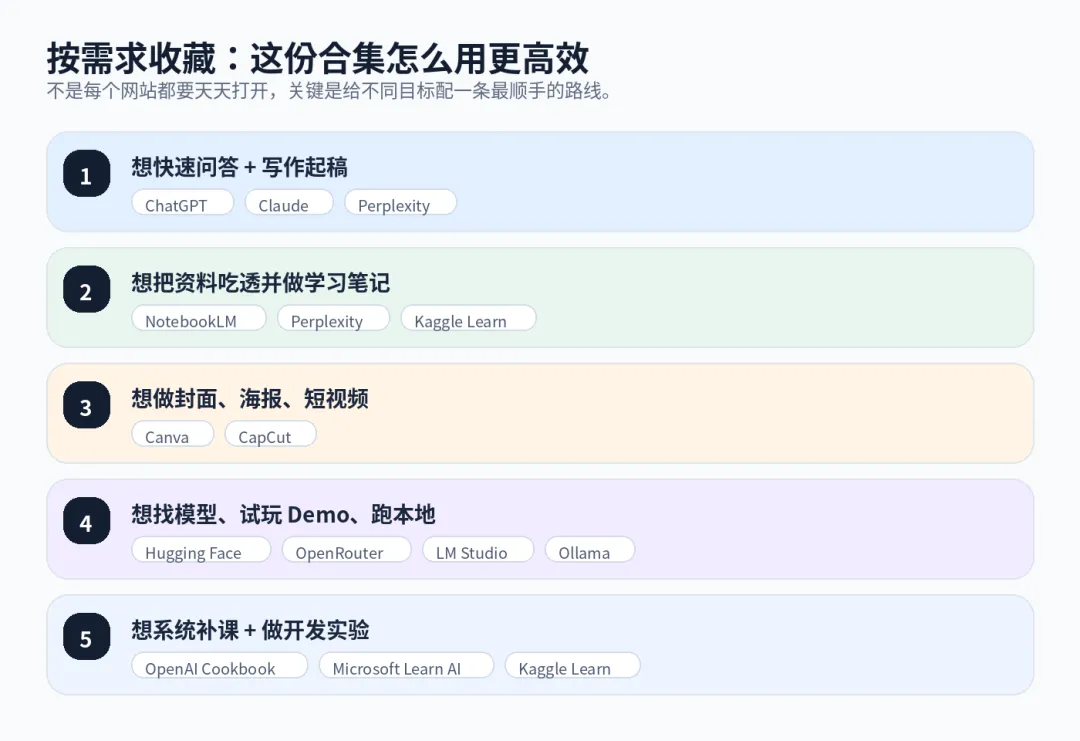
Task: Click the Canva tag
Action: (173, 435)
